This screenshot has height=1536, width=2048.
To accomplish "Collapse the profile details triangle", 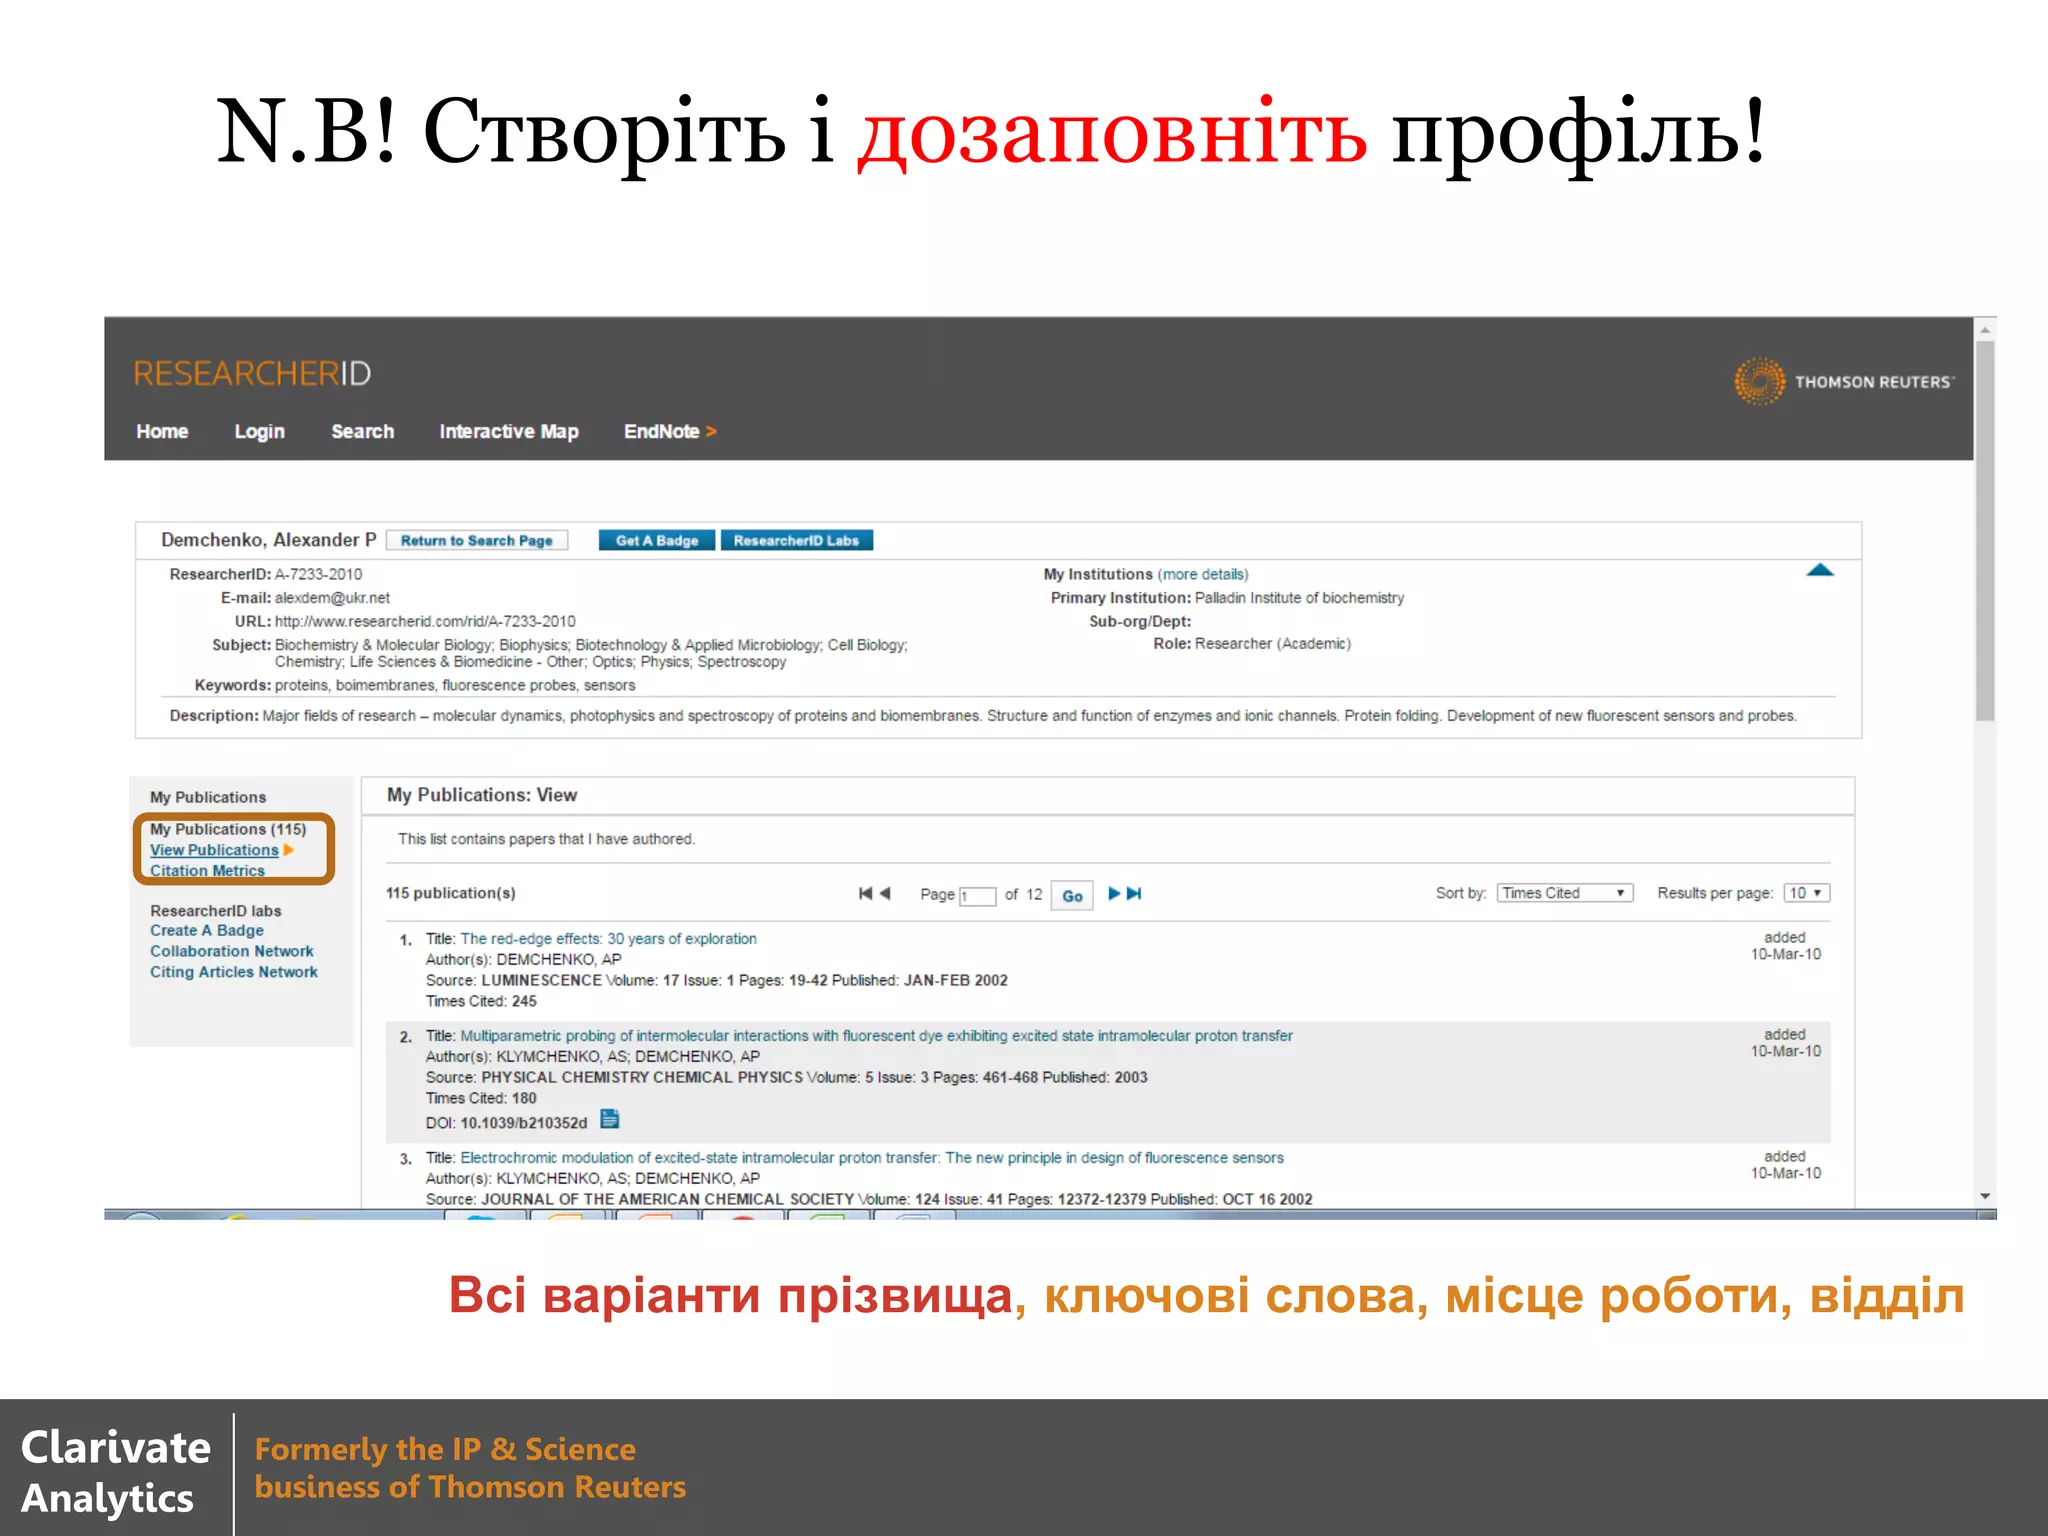I will coord(1820,570).
